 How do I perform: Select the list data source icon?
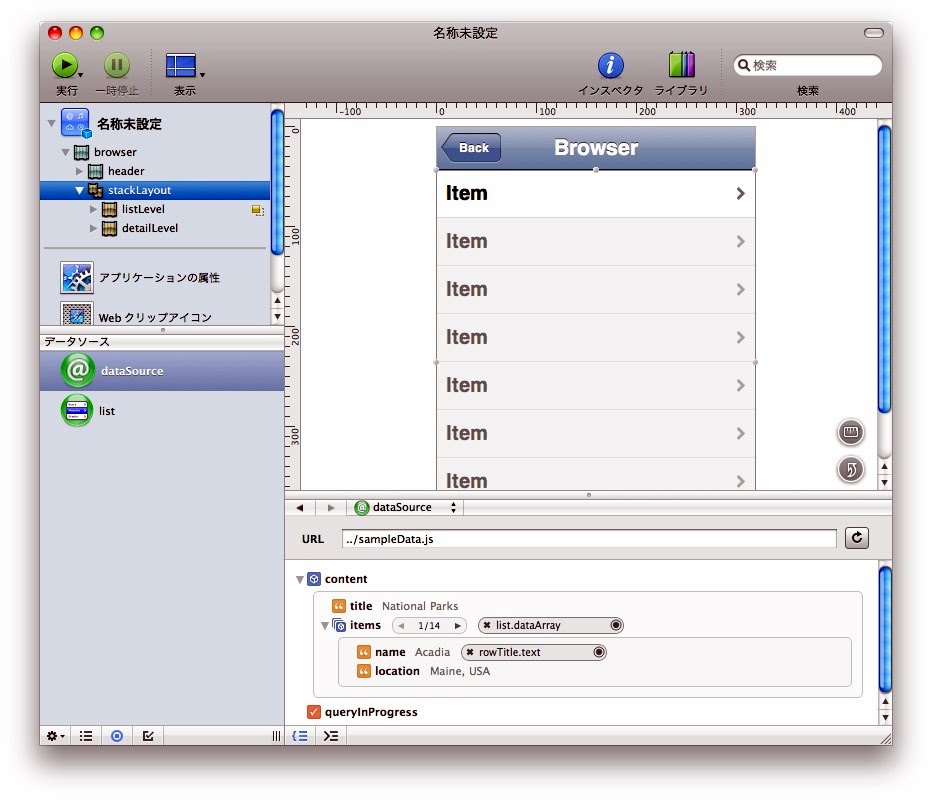click(x=77, y=411)
